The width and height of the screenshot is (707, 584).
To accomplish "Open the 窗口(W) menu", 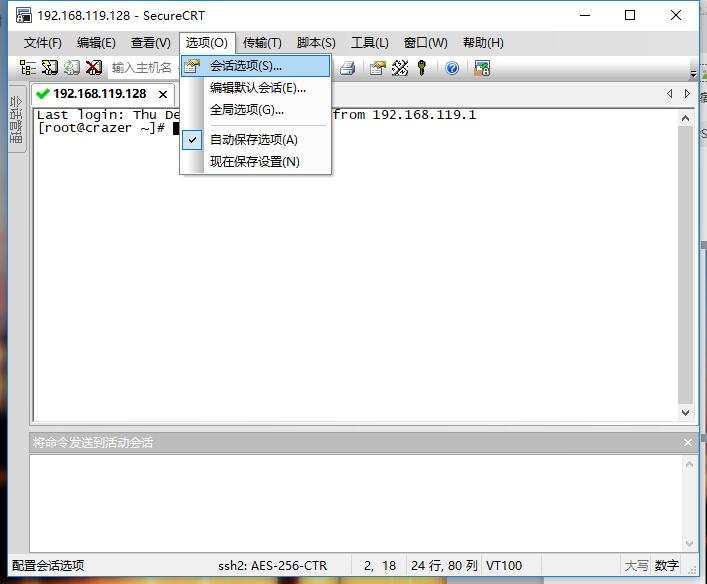I will (x=426, y=43).
